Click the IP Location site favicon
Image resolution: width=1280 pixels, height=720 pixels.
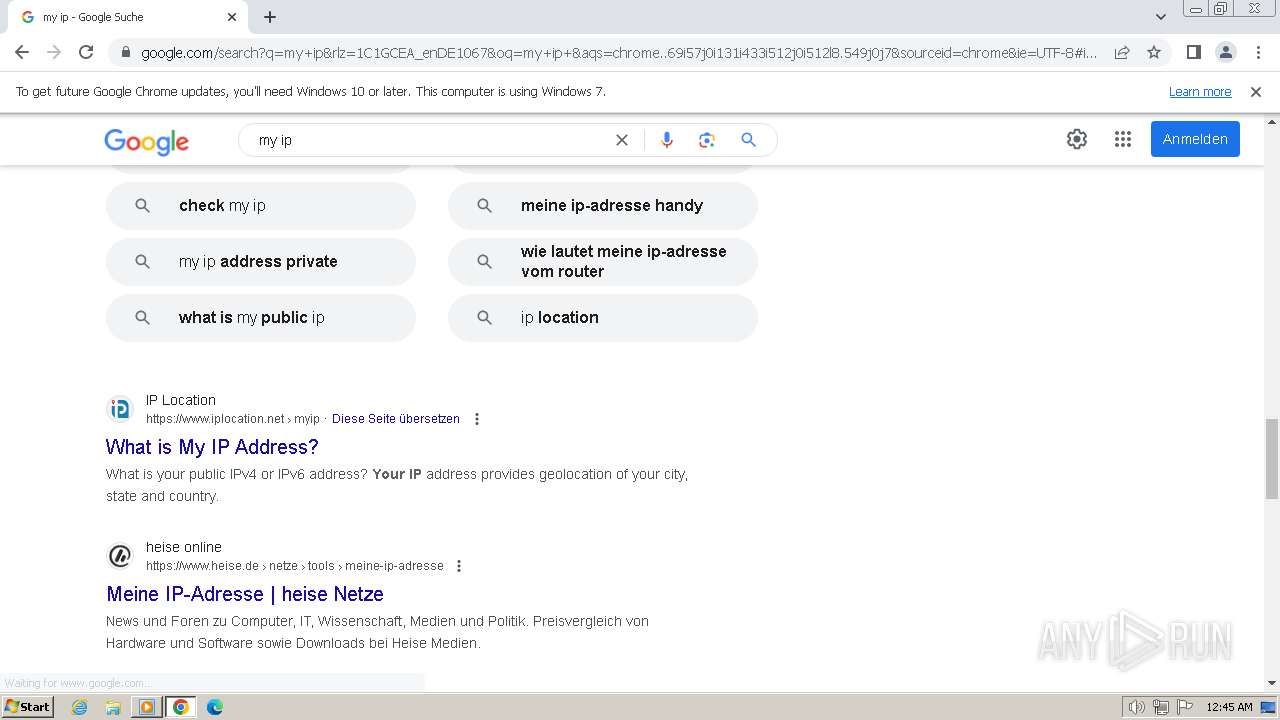pyautogui.click(x=120, y=409)
